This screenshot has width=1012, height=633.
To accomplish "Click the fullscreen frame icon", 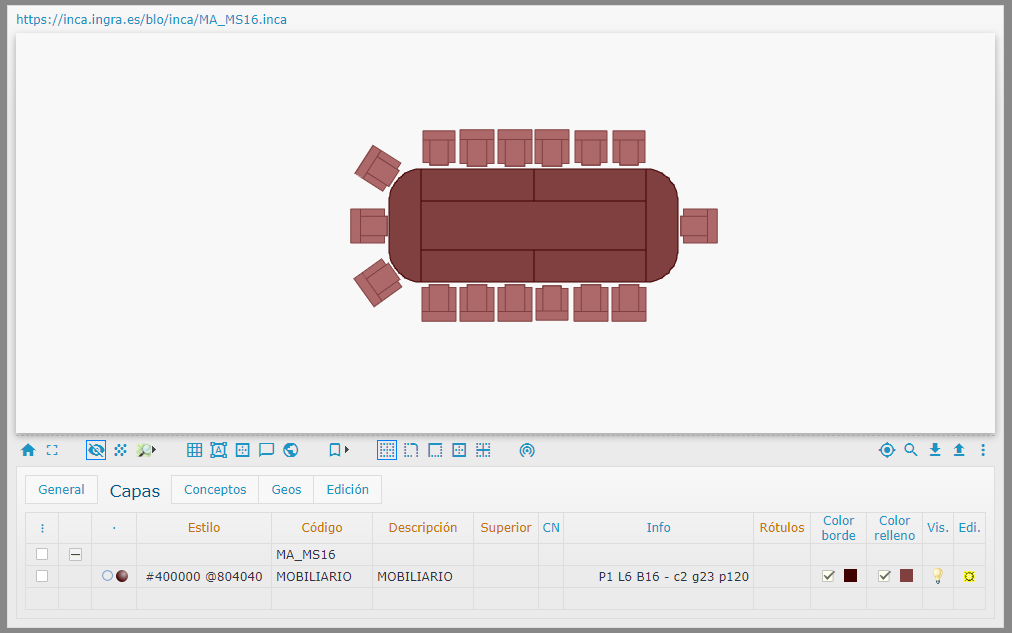I will click(52, 450).
